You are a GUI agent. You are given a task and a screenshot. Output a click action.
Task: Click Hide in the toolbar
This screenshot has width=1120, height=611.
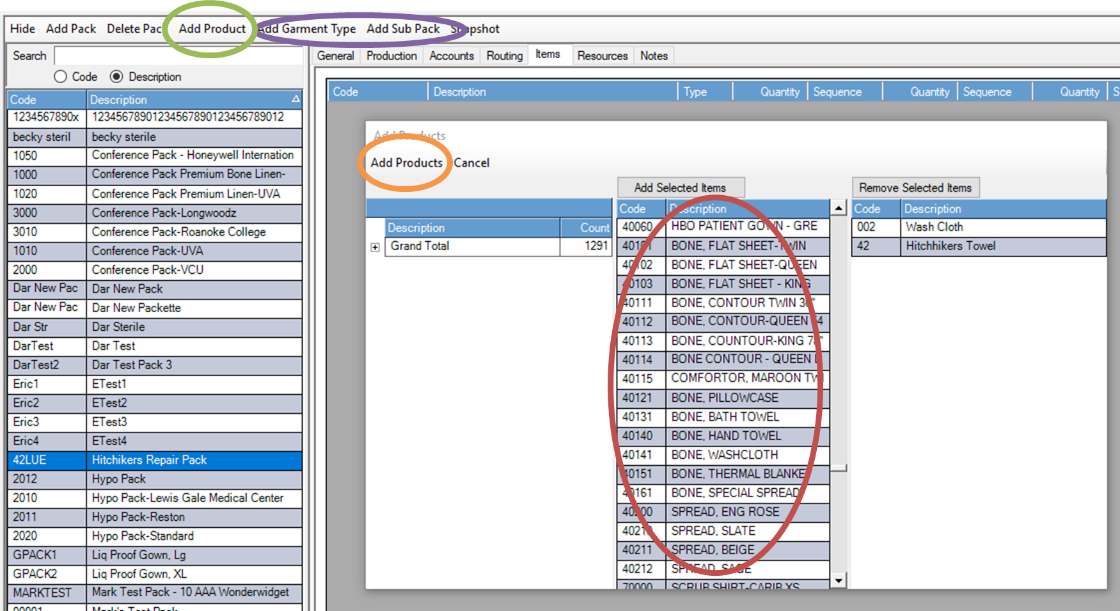[x=22, y=29]
